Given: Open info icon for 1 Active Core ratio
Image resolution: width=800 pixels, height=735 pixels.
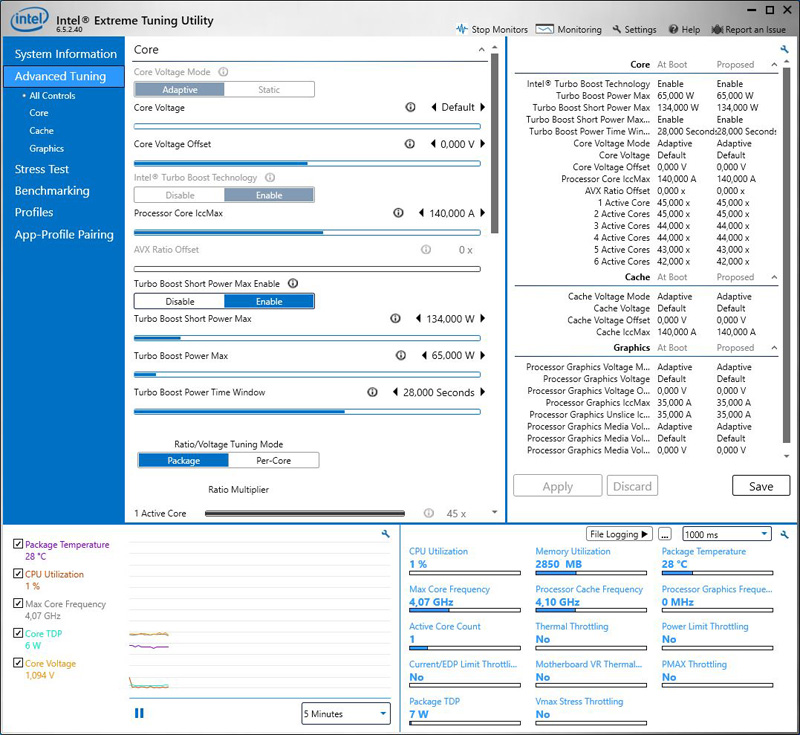Looking at the screenshot, I should pos(429,513).
